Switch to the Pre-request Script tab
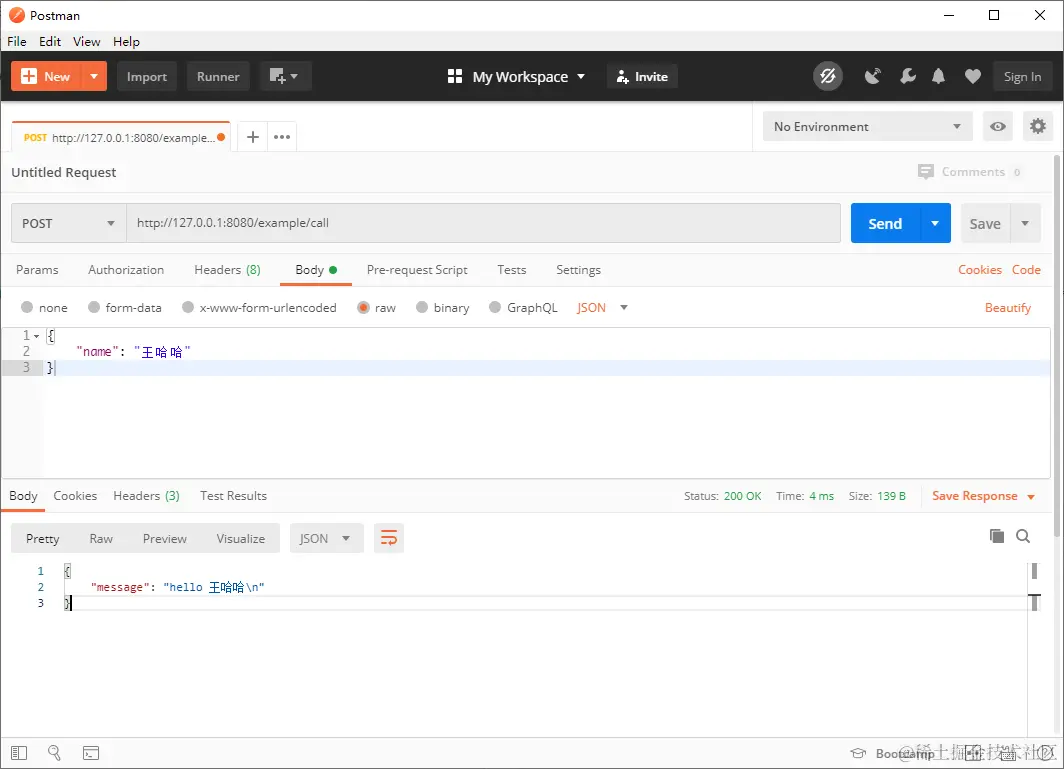Viewport: 1064px width, 769px height. tap(417, 269)
